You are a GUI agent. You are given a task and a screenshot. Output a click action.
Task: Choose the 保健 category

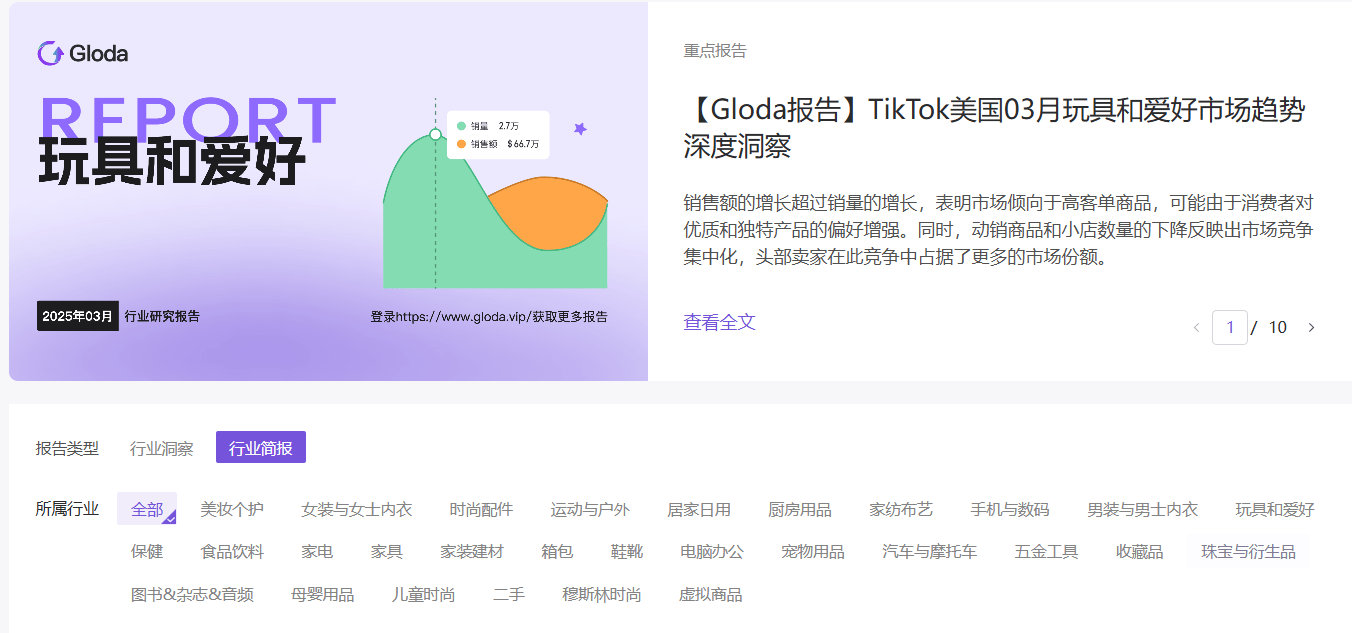[x=147, y=551]
